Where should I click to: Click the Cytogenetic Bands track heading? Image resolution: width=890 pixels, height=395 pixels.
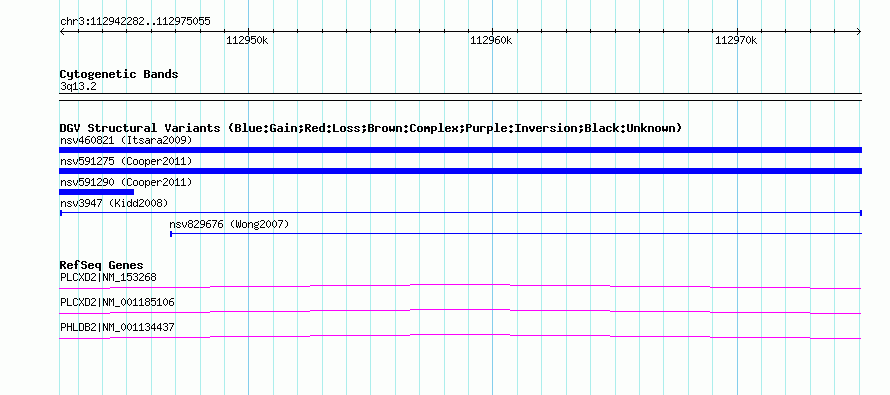(119, 74)
